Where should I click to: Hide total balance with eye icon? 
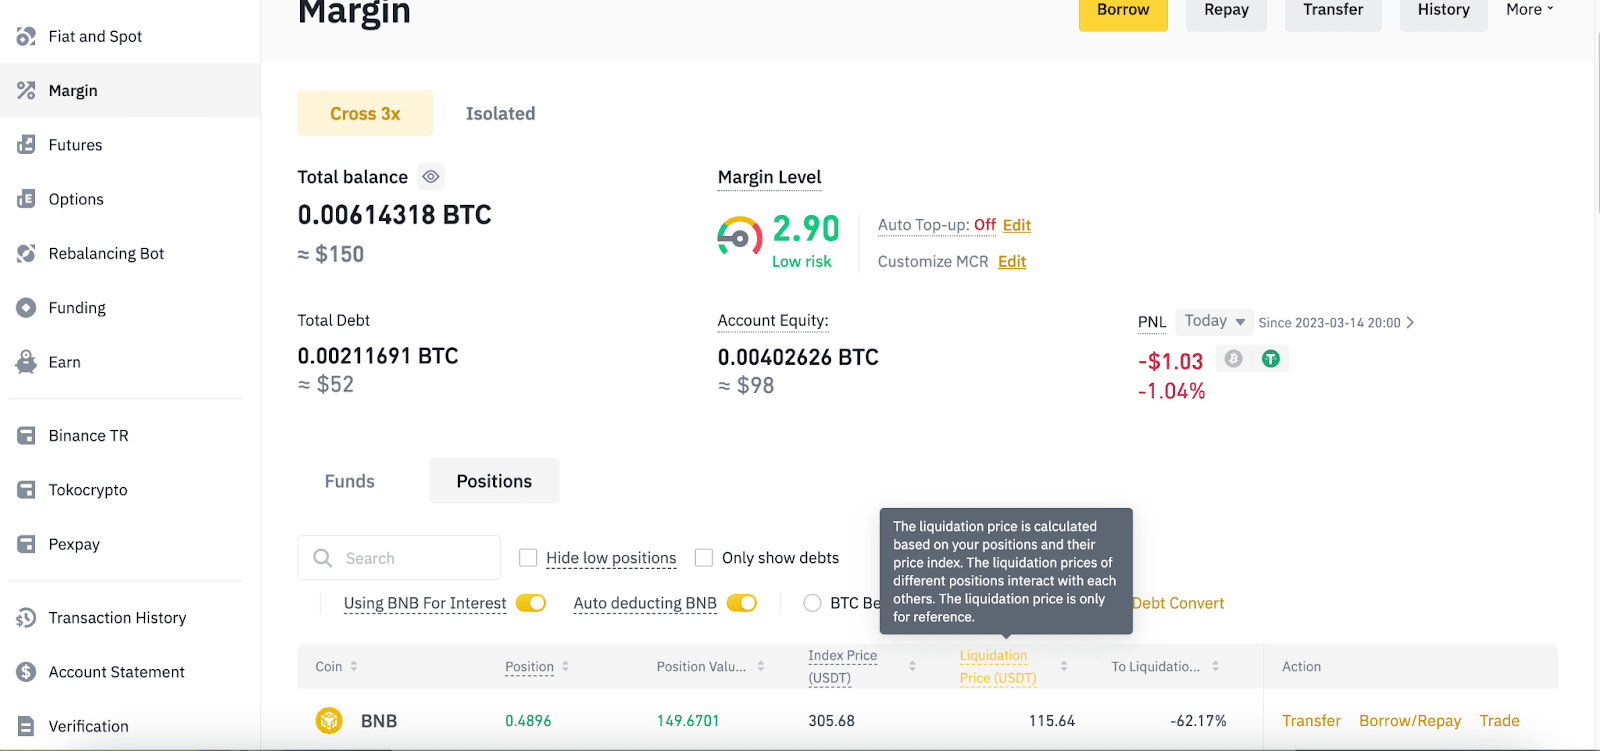[x=431, y=177]
